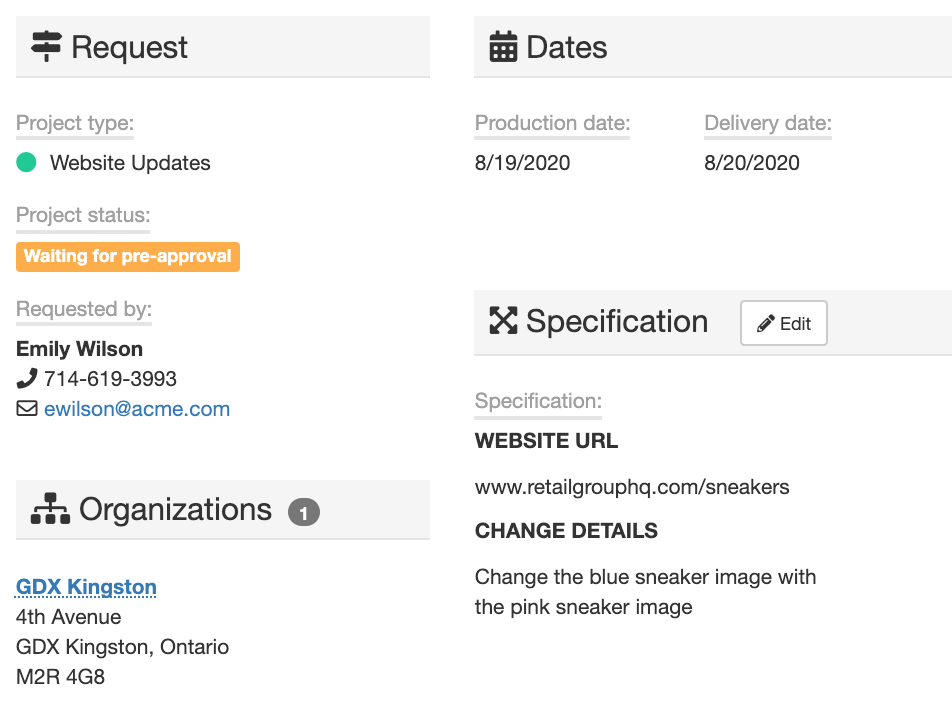The width and height of the screenshot is (952, 708).
Task: Click the pencil icon inside the Edit button
Action: coord(767,322)
